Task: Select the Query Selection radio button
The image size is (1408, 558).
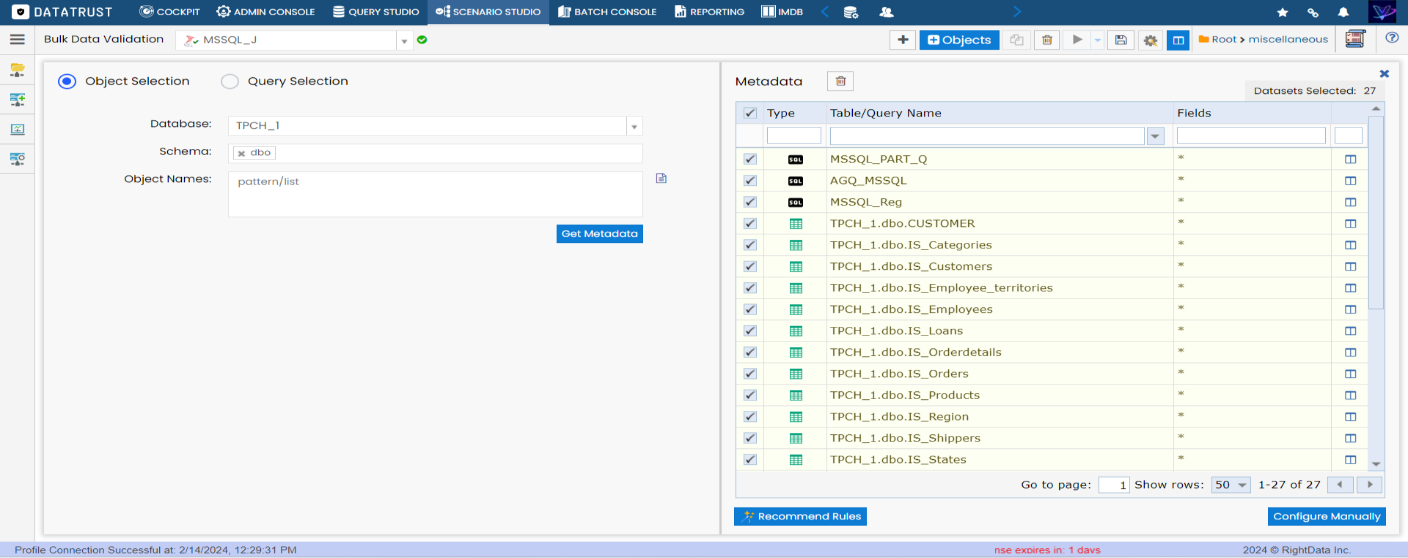Action: click(x=230, y=82)
